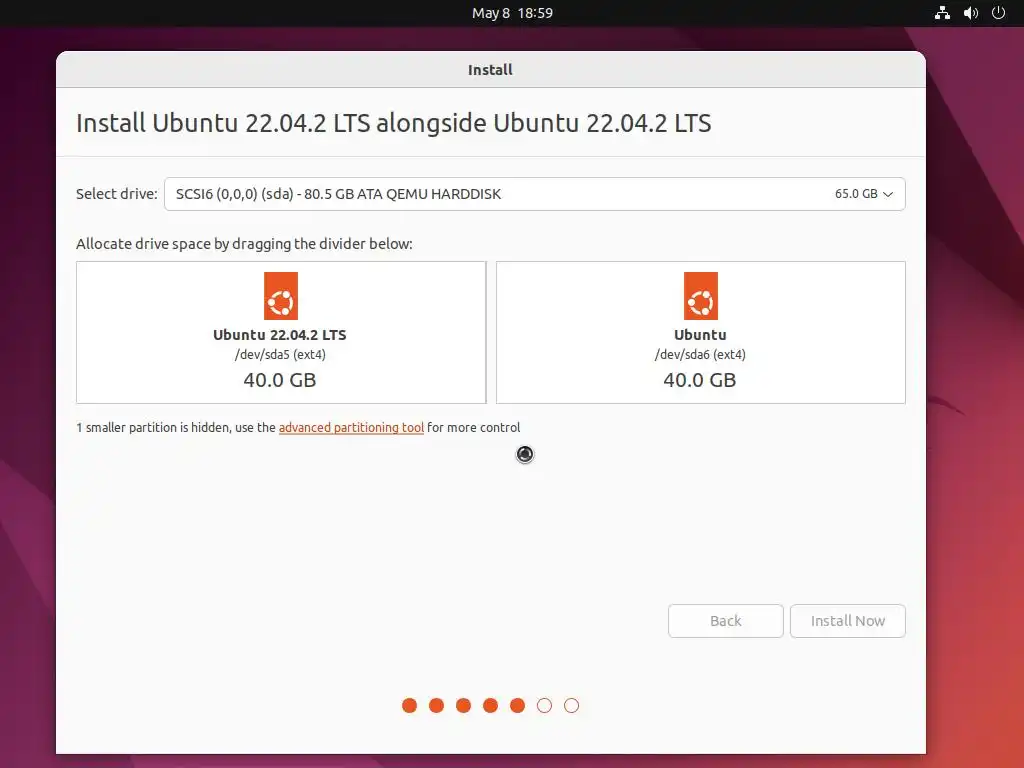Click the Ubuntu logo above /dev/sda6
The width and height of the screenshot is (1024, 768).
tap(701, 296)
